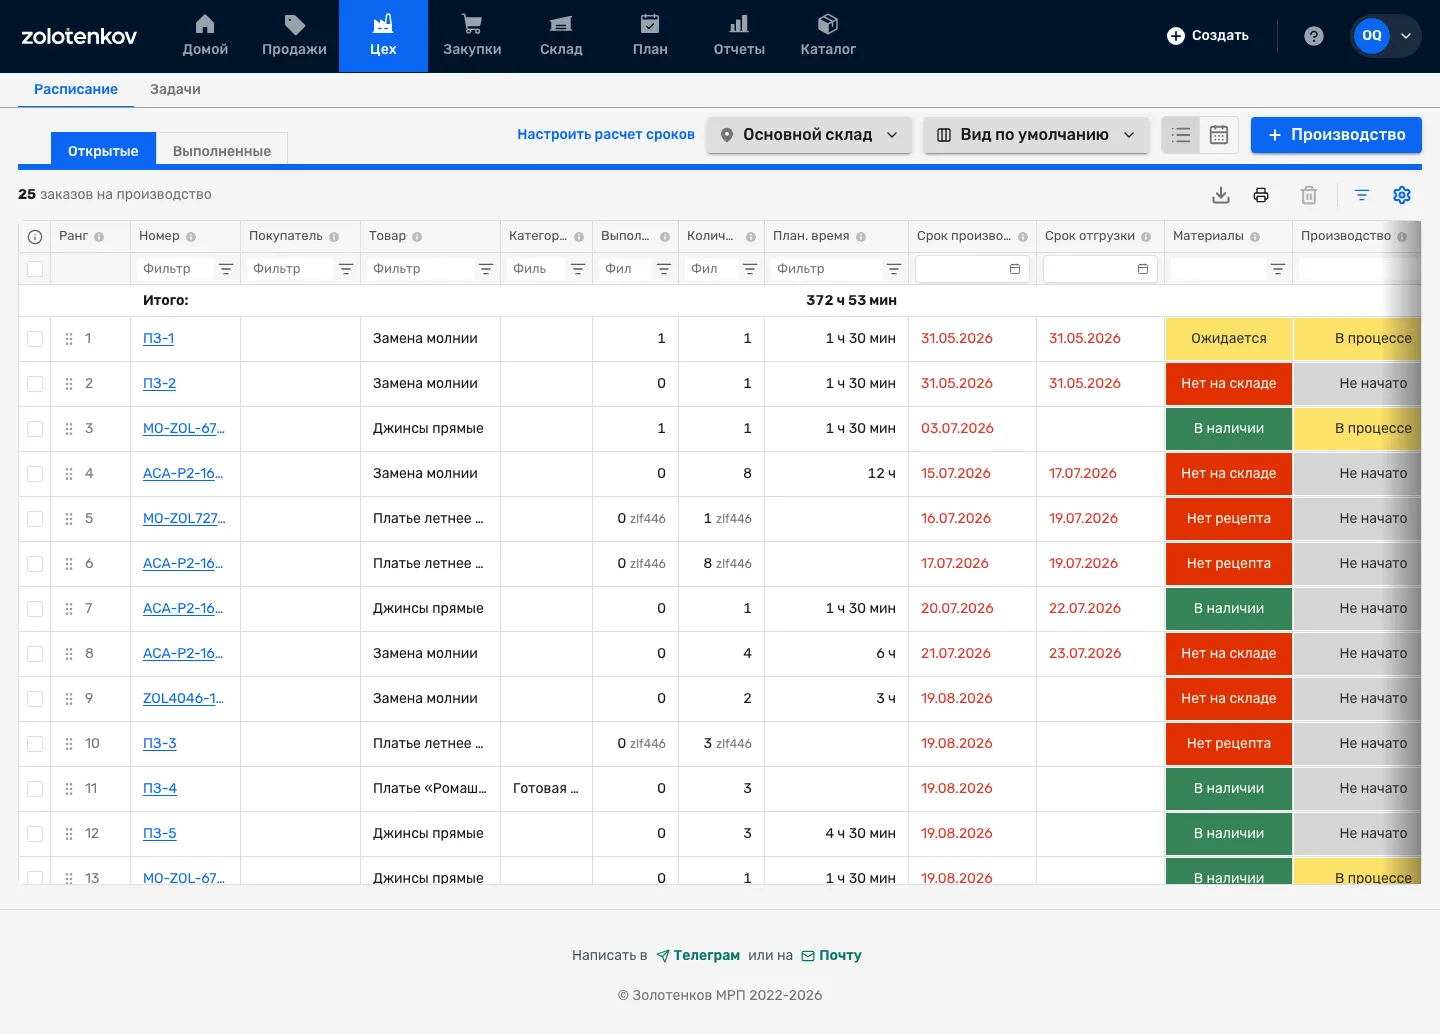Tick the checkbox for order ПЗ-2
The image size is (1440, 1034).
click(x=35, y=384)
